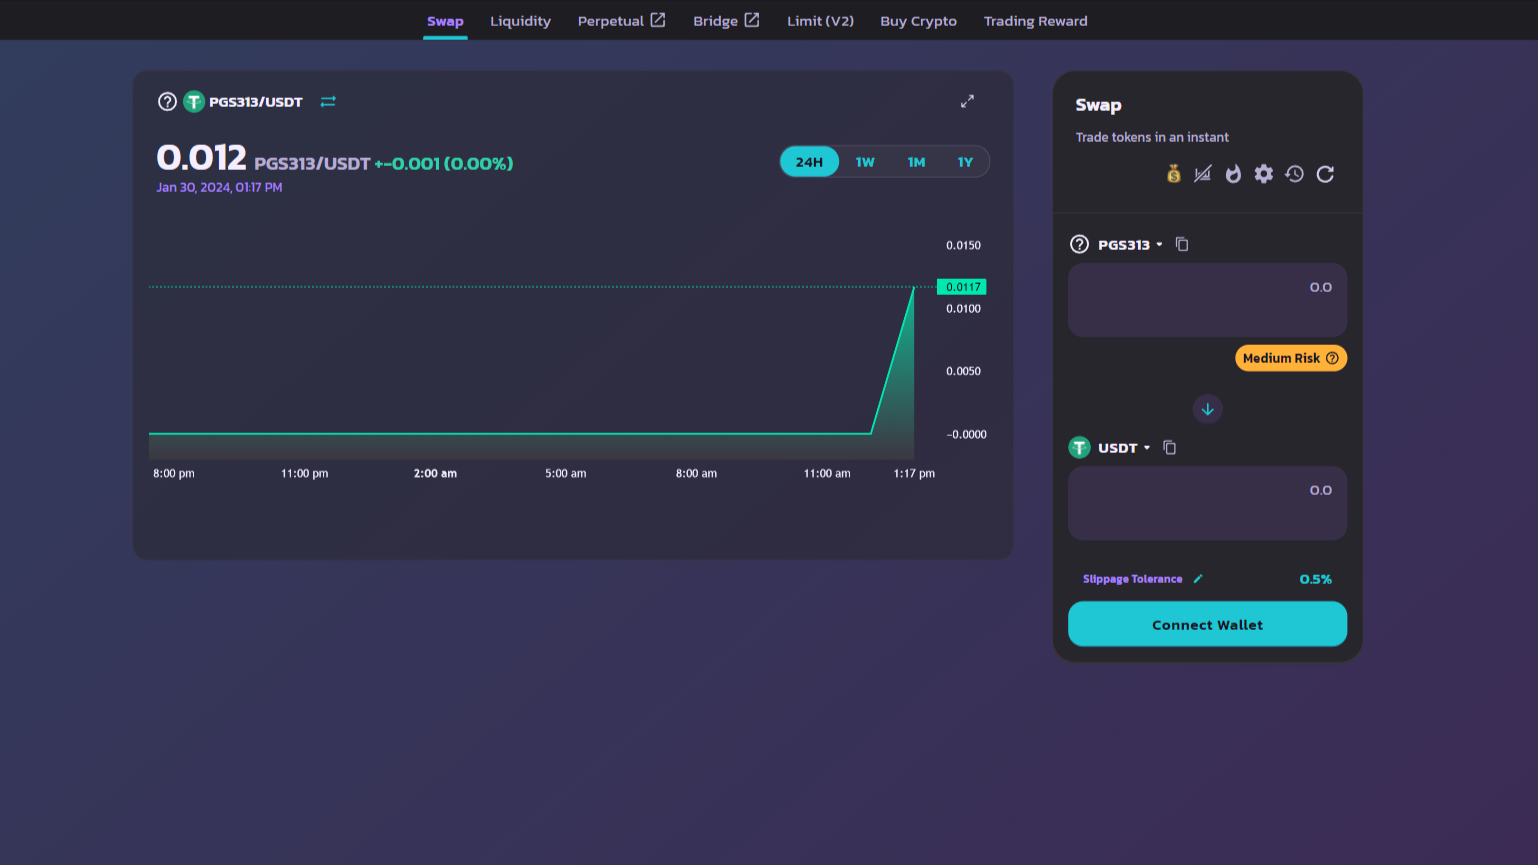1538x865 pixels.
Task: Click the Medium Risk badge
Action: (x=1290, y=358)
